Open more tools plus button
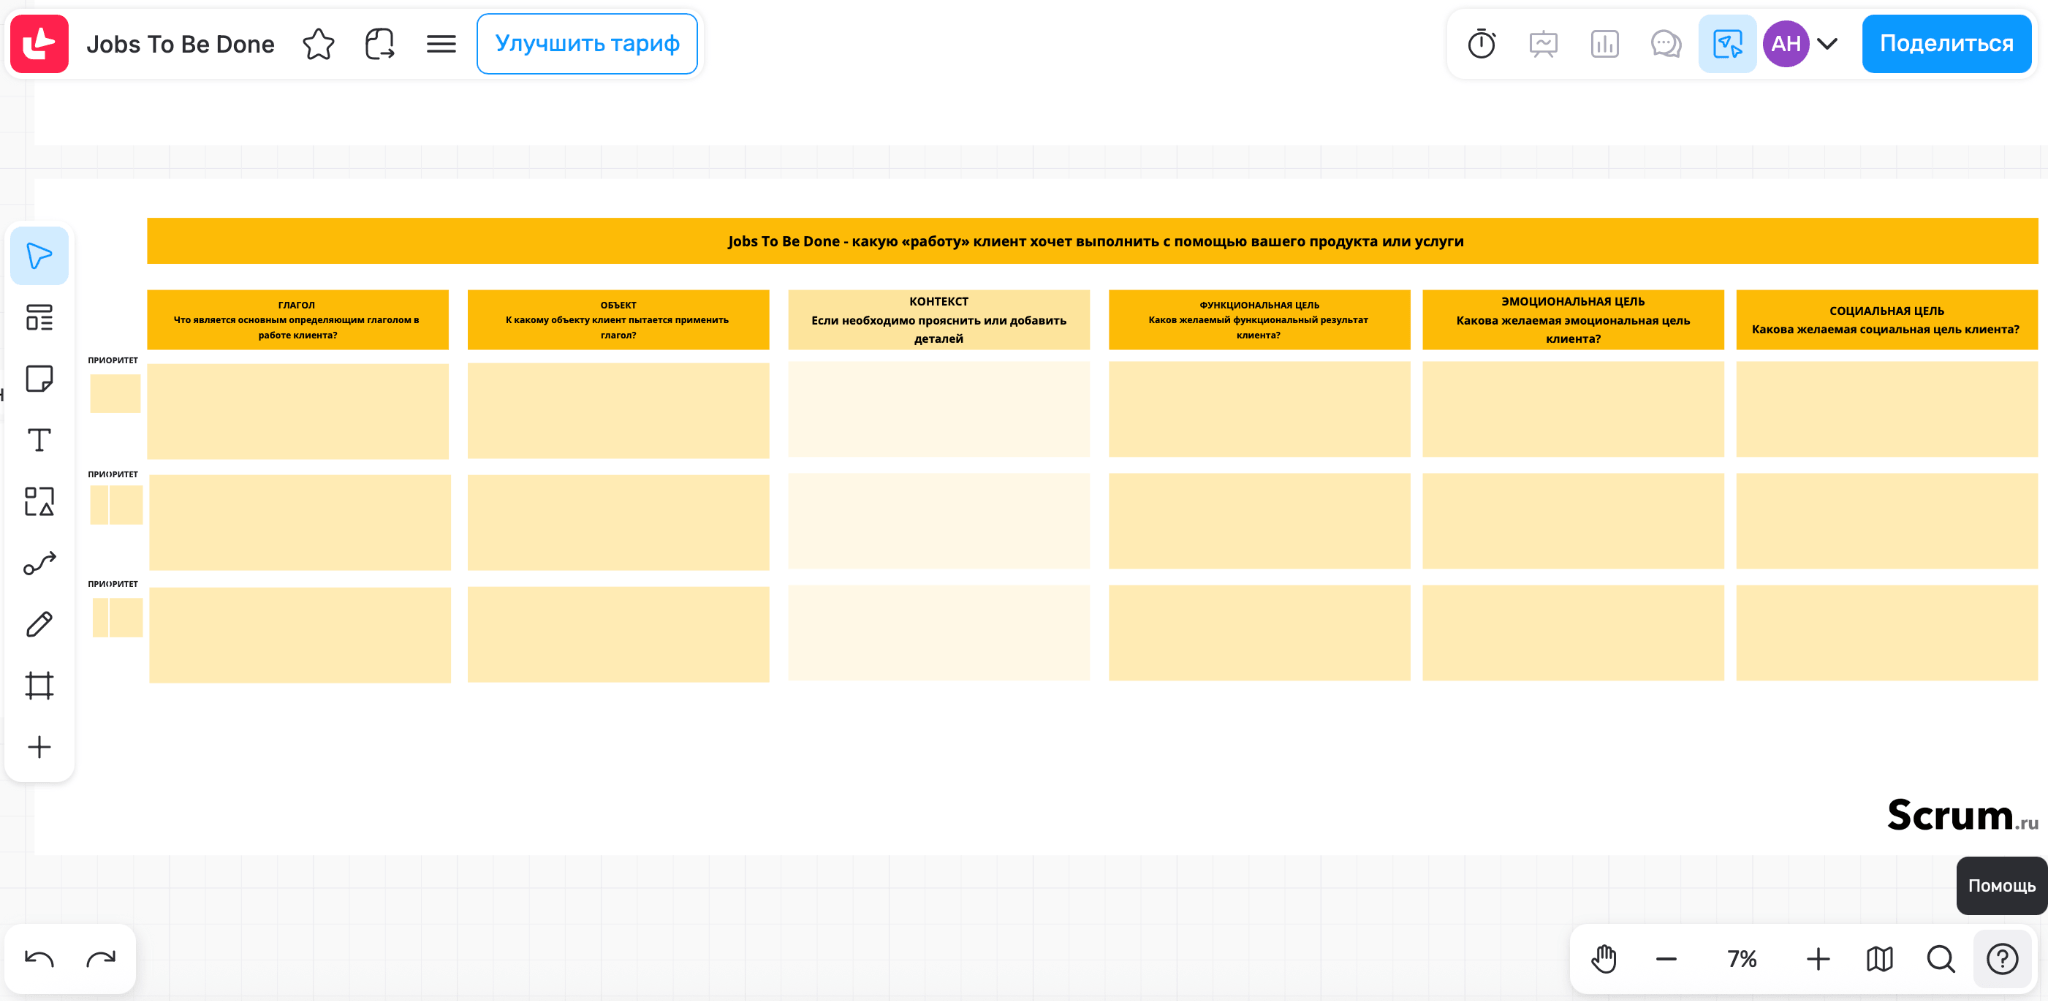Viewport: 2048px width, 1001px height. click(x=40, y=747)
